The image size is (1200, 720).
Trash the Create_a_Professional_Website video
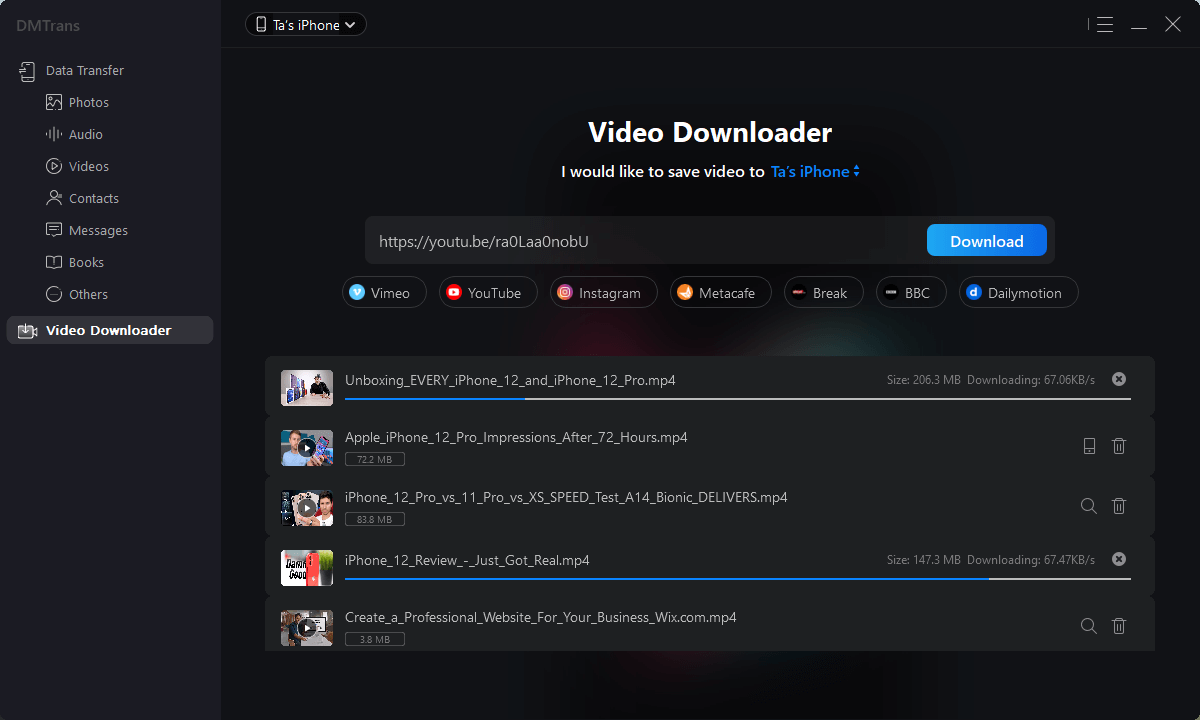pyautogui.click(x=1119, y=626)
